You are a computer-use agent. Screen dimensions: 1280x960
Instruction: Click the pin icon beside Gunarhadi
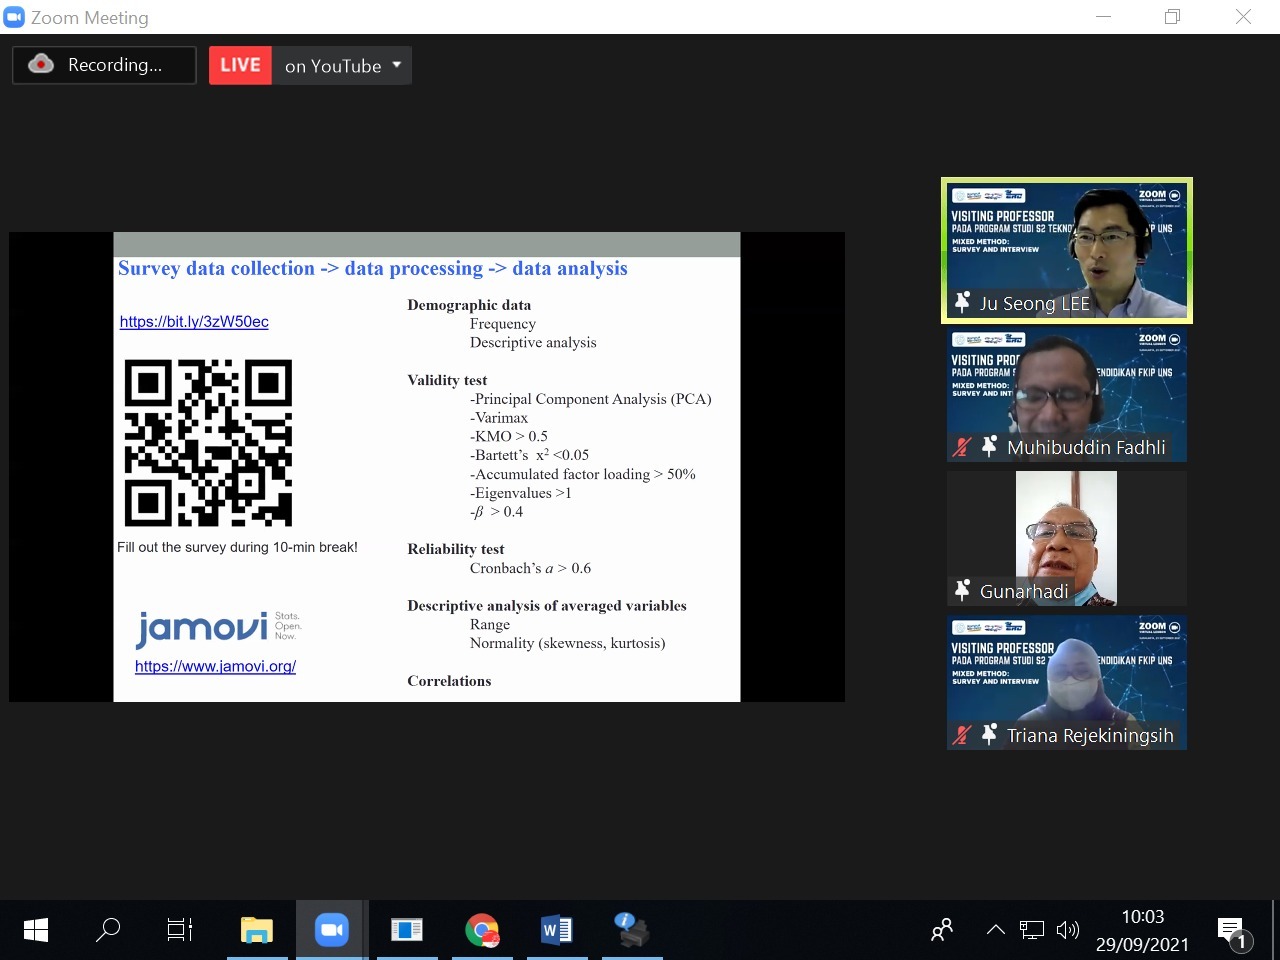point(962,590)
